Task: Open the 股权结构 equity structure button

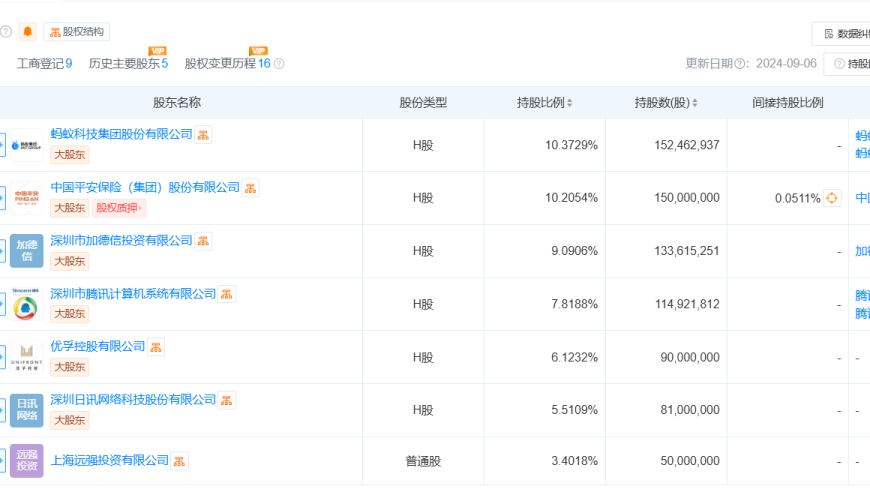Action: pyautogui.click(x=77, y=32)
